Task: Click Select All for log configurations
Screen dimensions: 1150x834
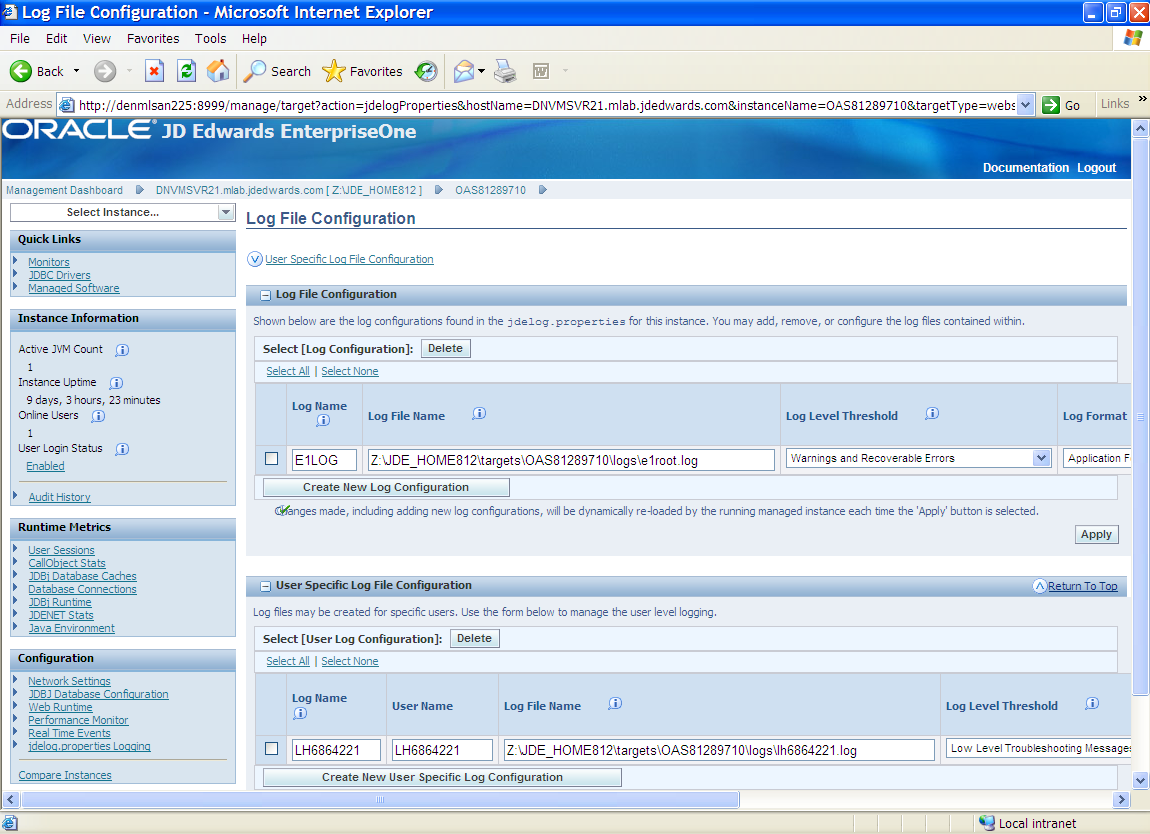Action: pyautogui.click(x=288, y=371)
